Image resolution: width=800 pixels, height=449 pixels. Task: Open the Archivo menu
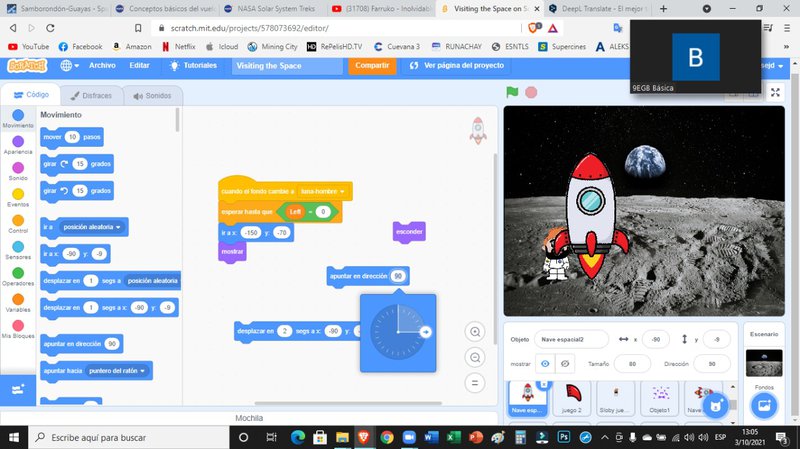tap(102, 65)
